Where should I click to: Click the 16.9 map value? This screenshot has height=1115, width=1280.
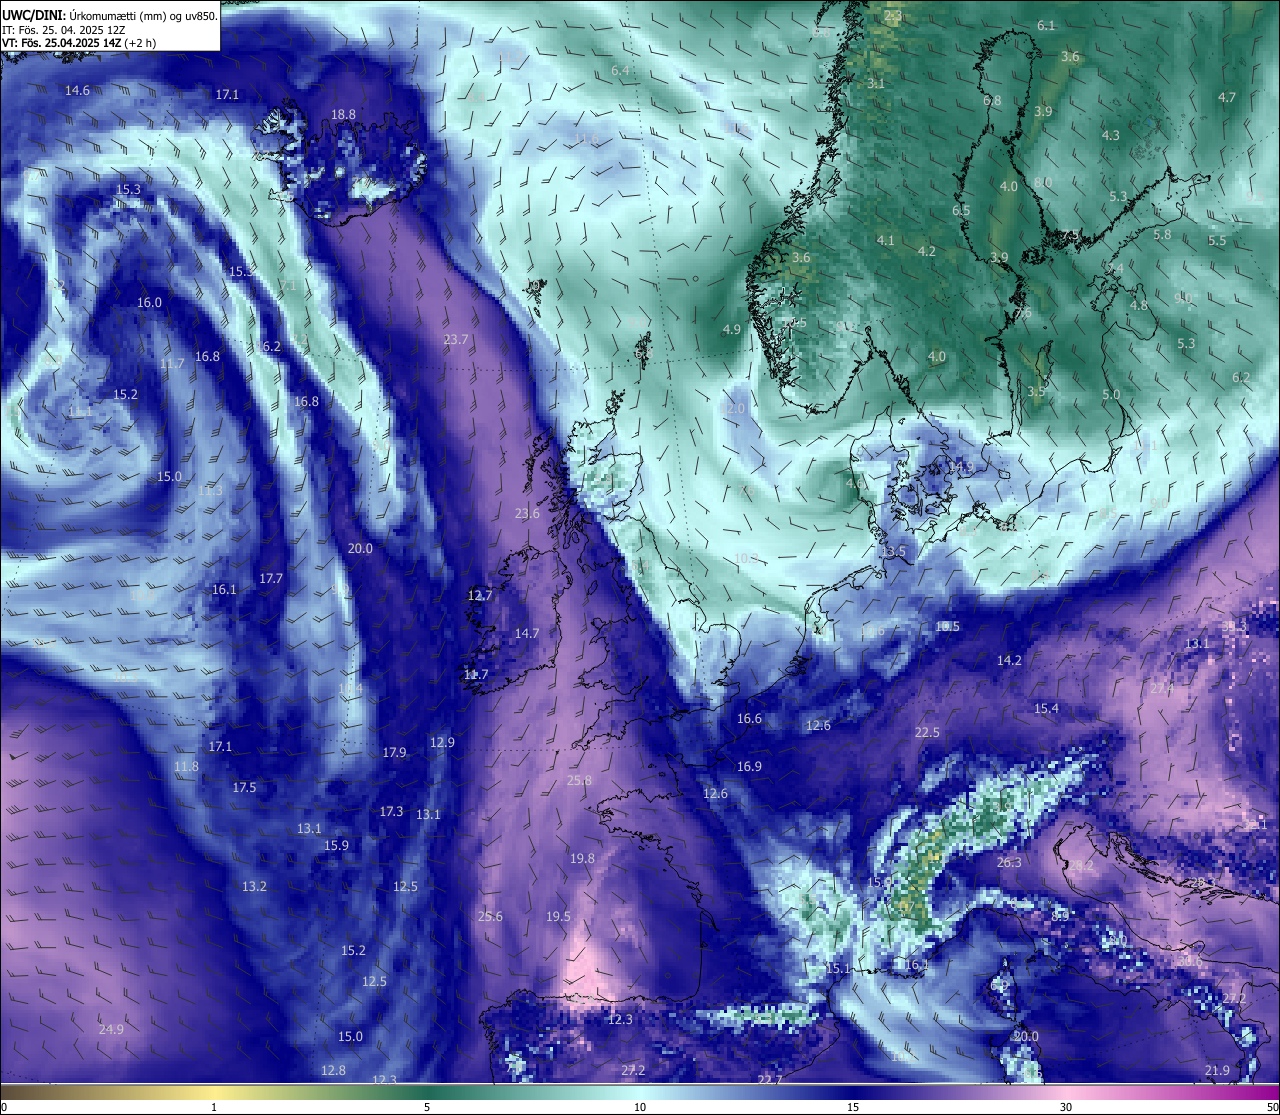point(749,766)
